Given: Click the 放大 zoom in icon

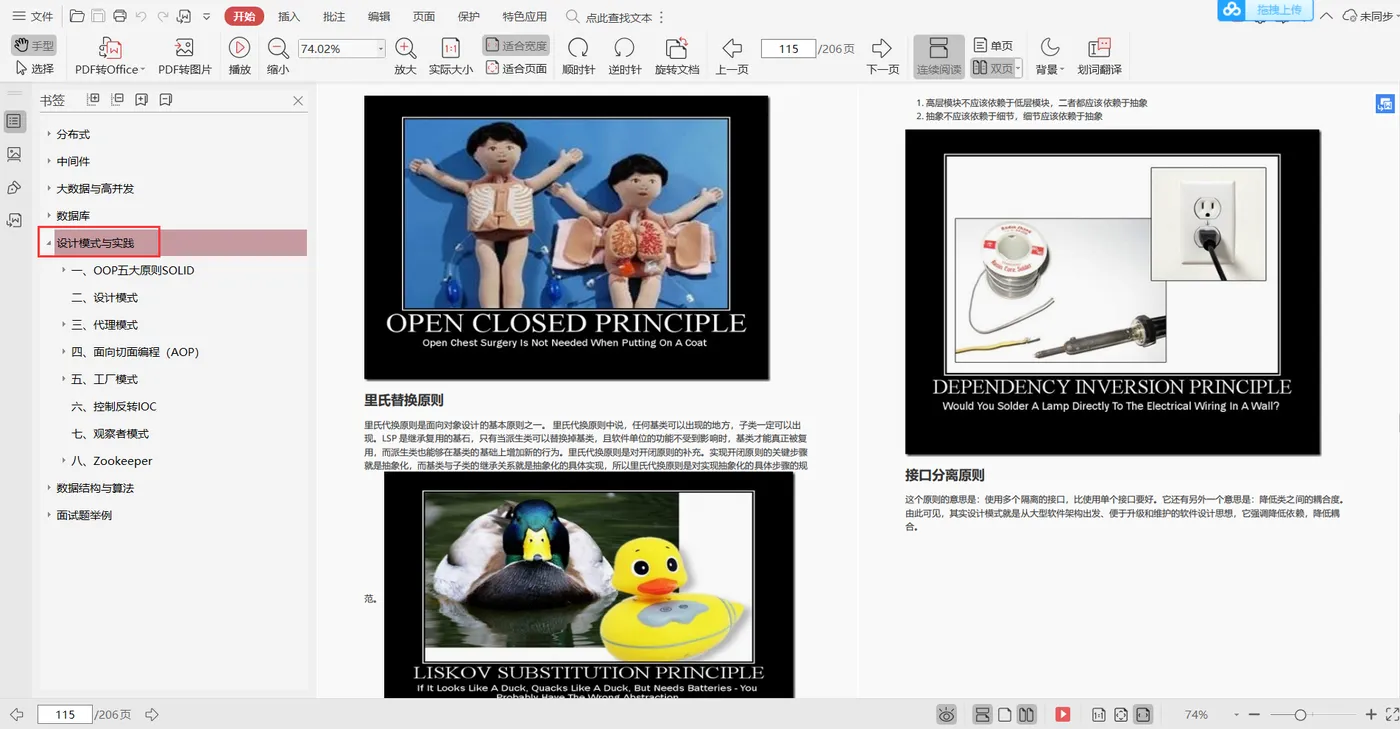Looking at the screenshot, I should coord(405,49).
